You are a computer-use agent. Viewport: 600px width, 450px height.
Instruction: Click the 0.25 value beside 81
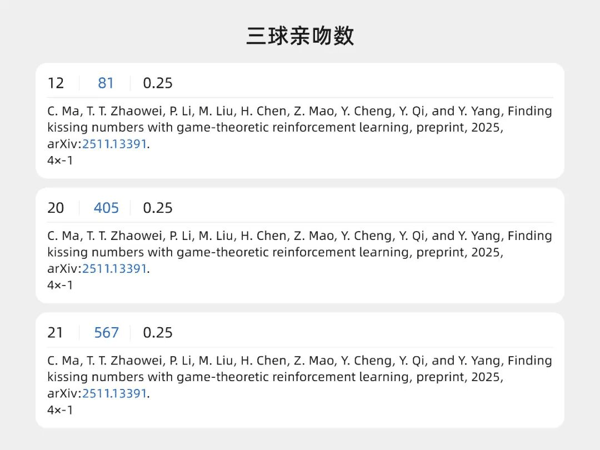157,83
